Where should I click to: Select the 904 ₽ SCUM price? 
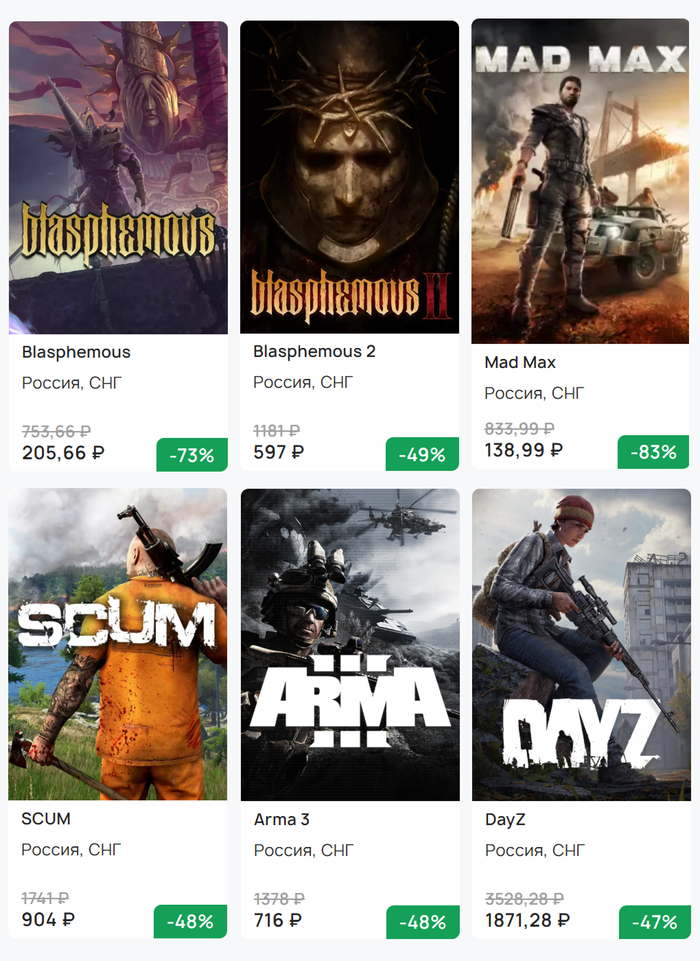click(48, 919)
